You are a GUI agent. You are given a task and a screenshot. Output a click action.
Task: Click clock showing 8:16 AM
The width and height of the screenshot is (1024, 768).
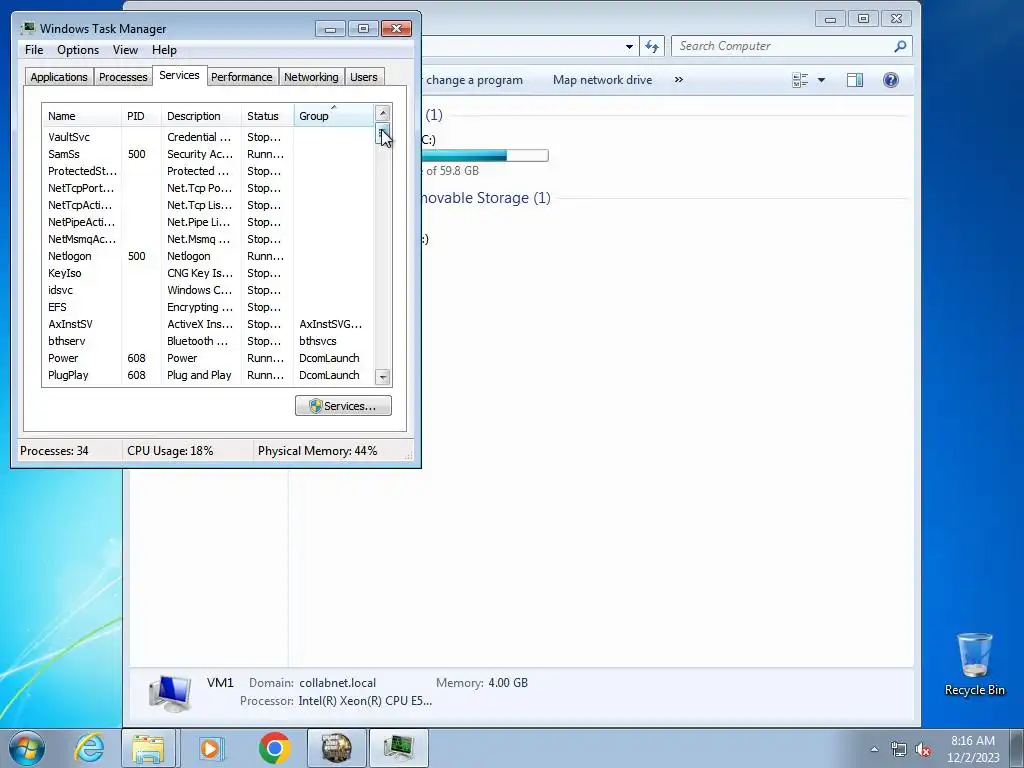(x=973, y=741)
